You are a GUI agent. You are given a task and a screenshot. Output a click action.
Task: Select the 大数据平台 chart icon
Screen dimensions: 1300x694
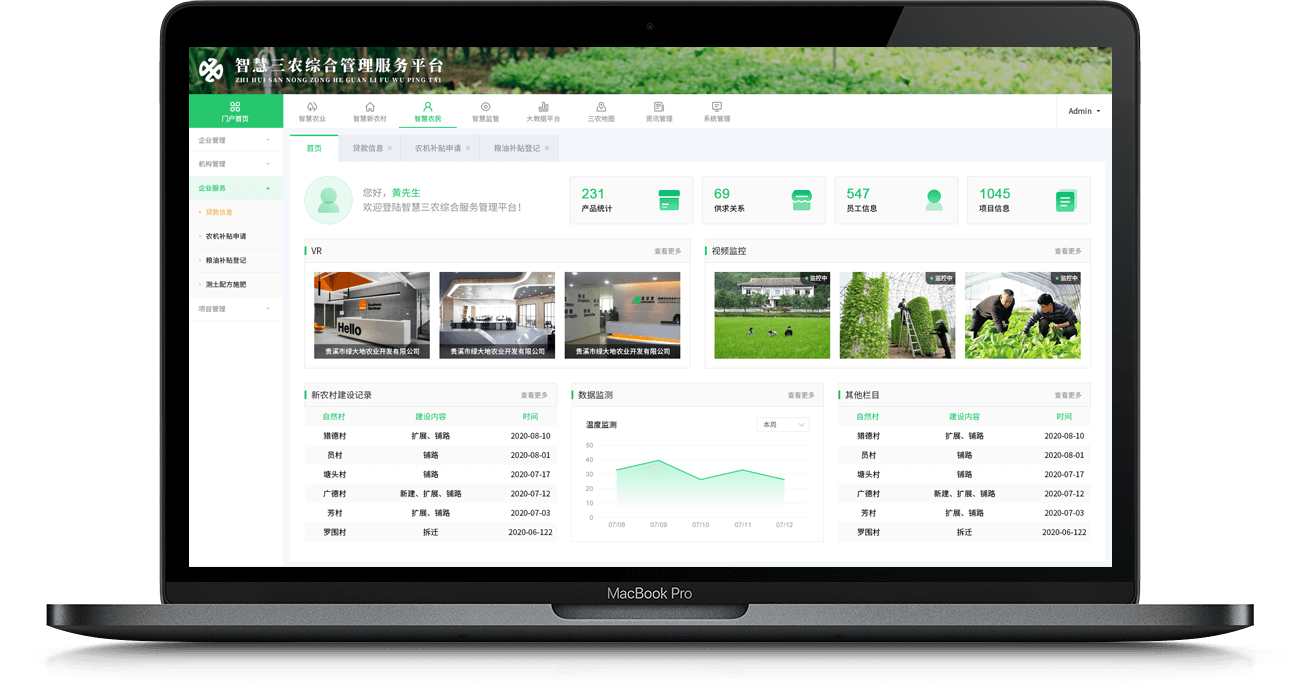coord(543,107)
